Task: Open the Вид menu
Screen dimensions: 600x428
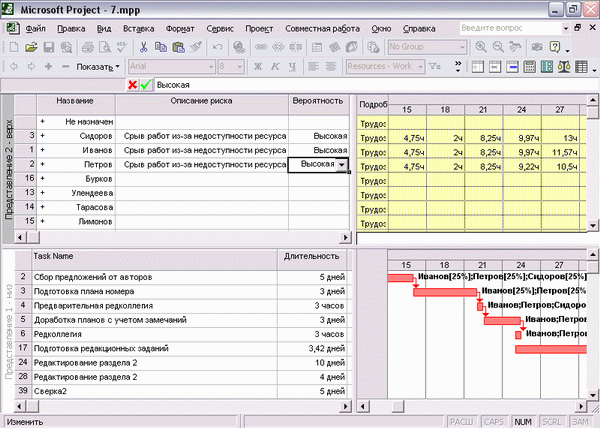Action: coord(104,29)
